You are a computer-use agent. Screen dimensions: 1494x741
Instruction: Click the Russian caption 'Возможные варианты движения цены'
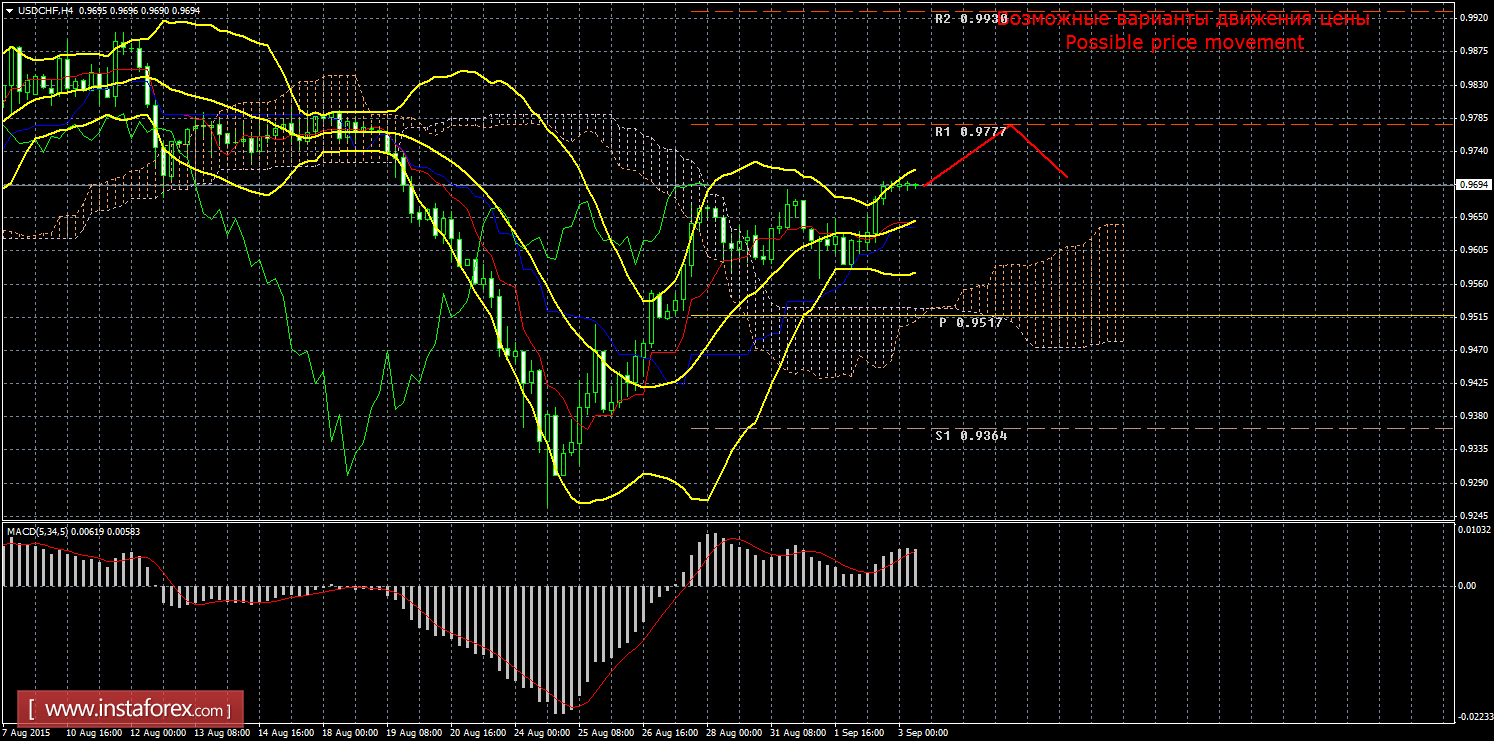1184,19
